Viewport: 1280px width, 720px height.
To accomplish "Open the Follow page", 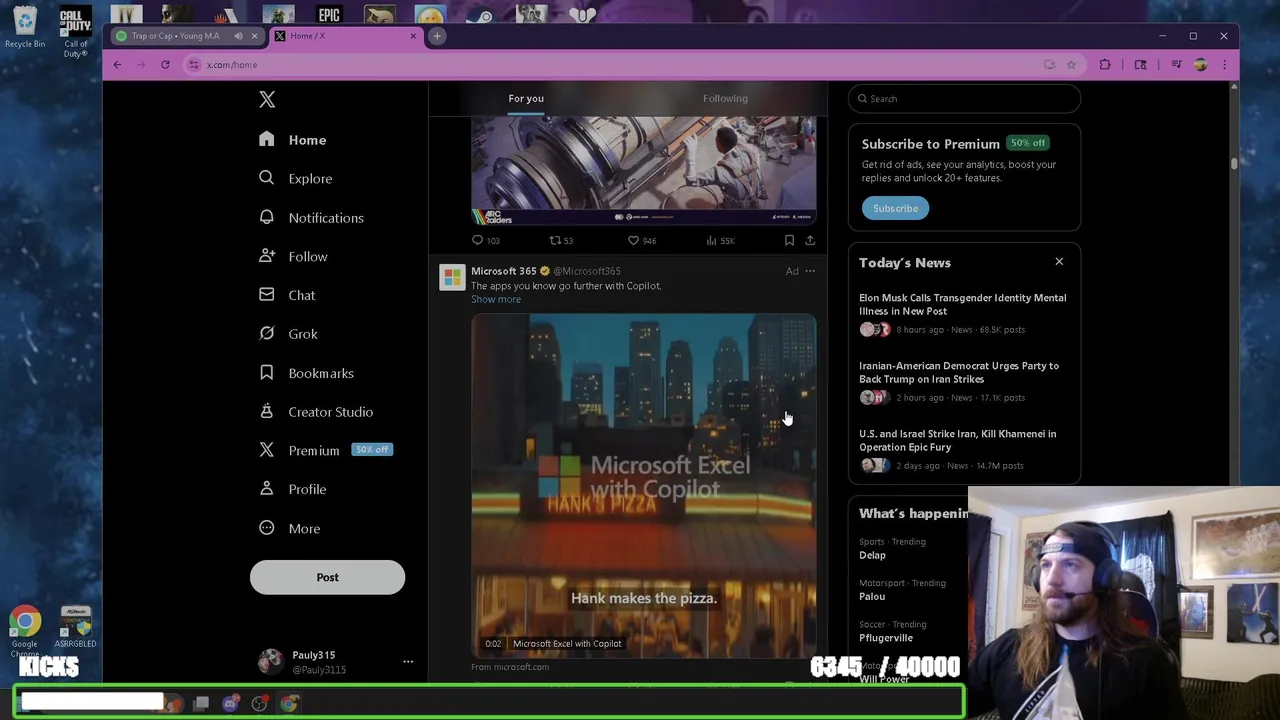I will coord(293,257).
